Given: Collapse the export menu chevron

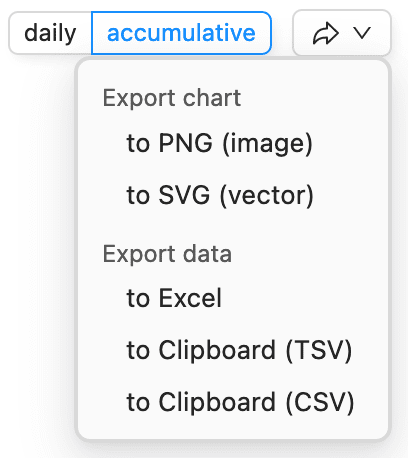Looking at the screenshot, I should point(362,33).
